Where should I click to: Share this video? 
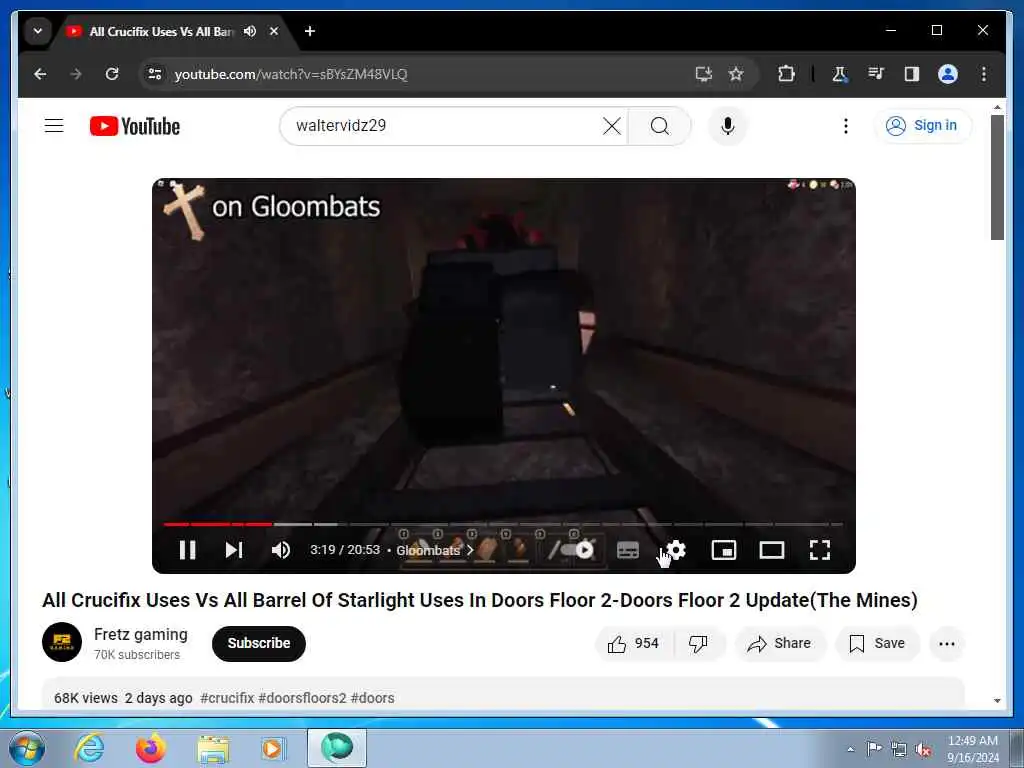[780, 643]
